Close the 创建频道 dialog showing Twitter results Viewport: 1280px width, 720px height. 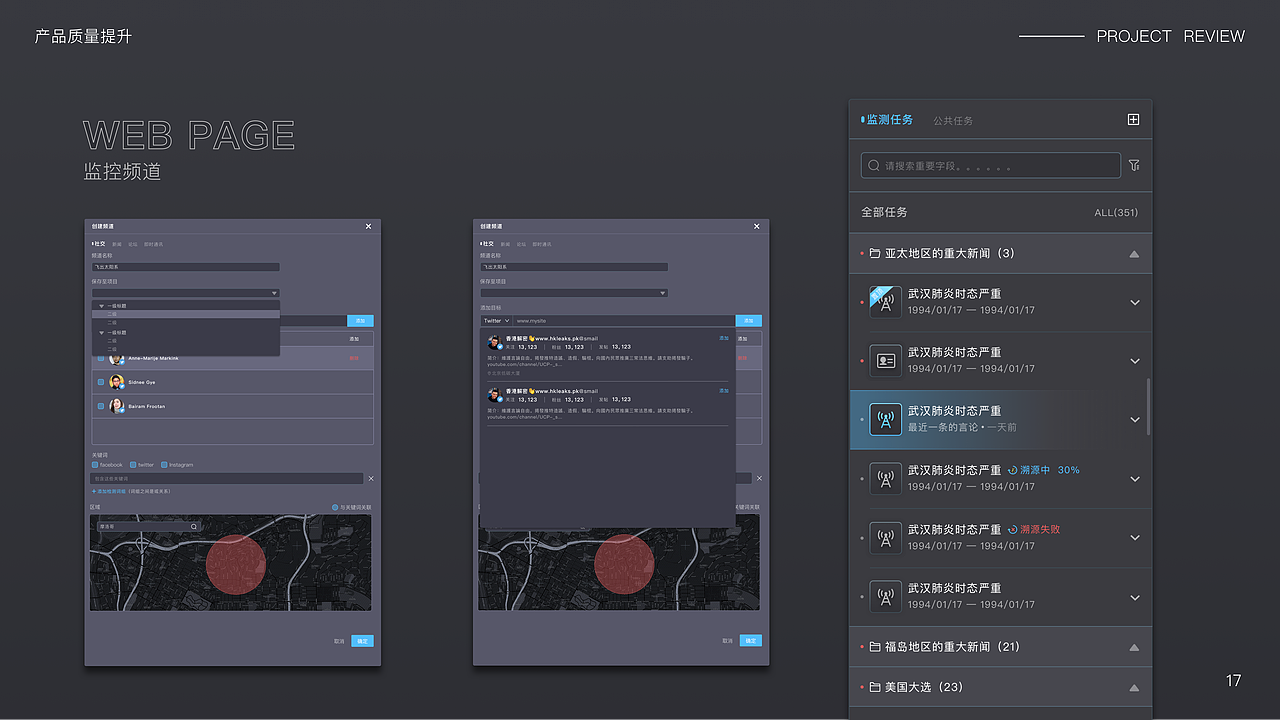757,226
